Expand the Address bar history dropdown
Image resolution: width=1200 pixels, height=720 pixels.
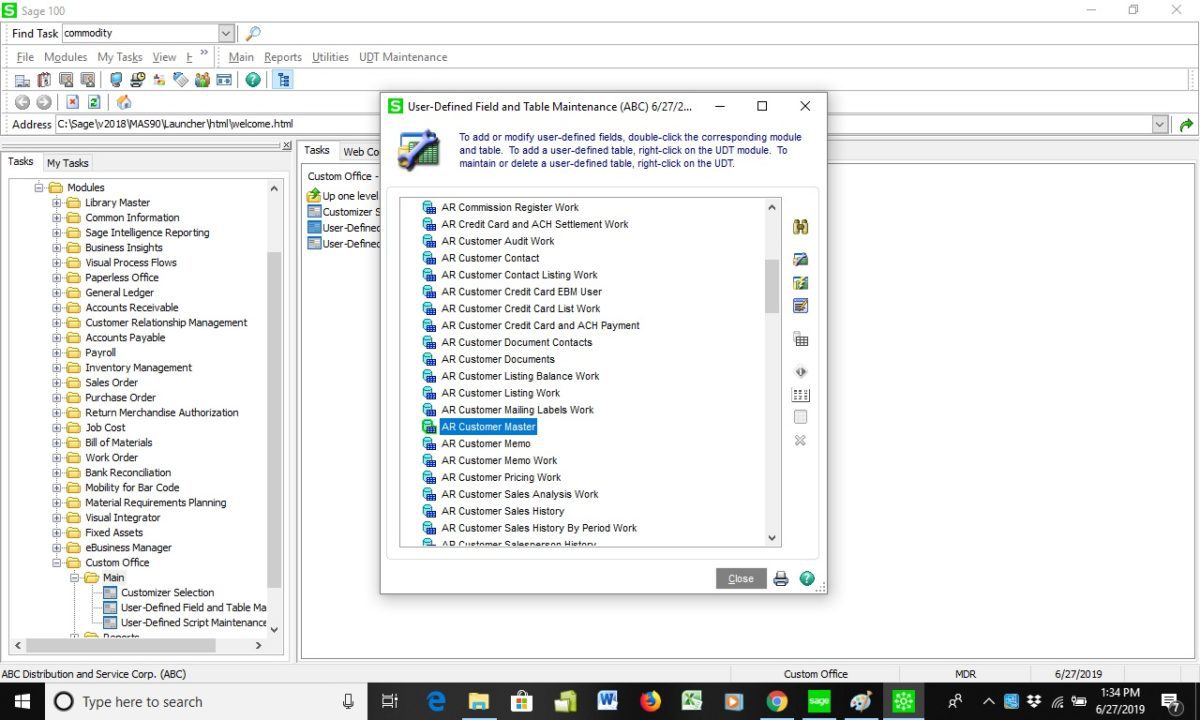point(1160,125)
